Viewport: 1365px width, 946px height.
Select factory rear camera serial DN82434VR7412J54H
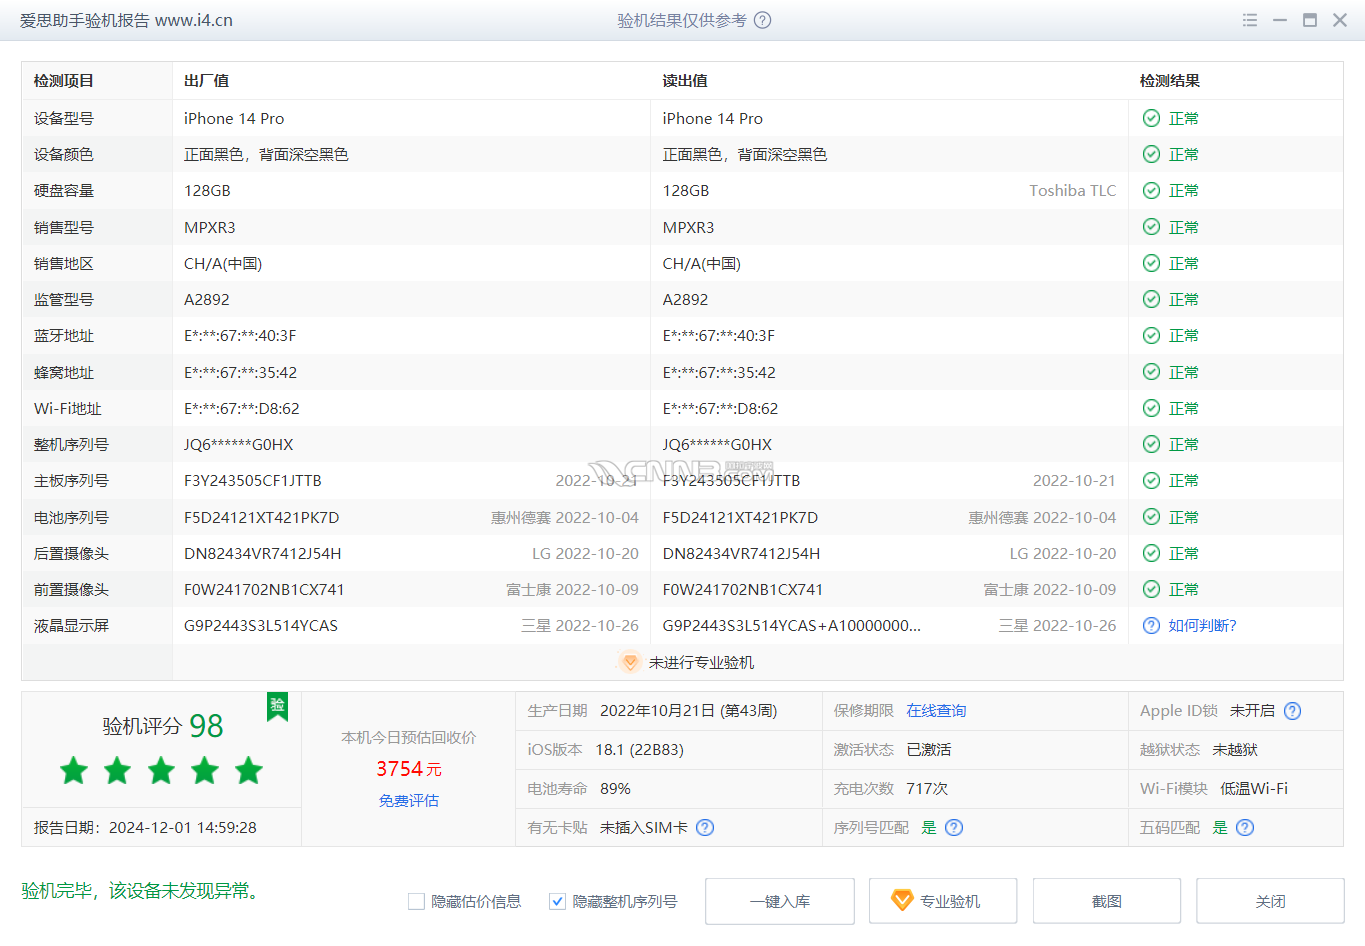click(263, 553)
